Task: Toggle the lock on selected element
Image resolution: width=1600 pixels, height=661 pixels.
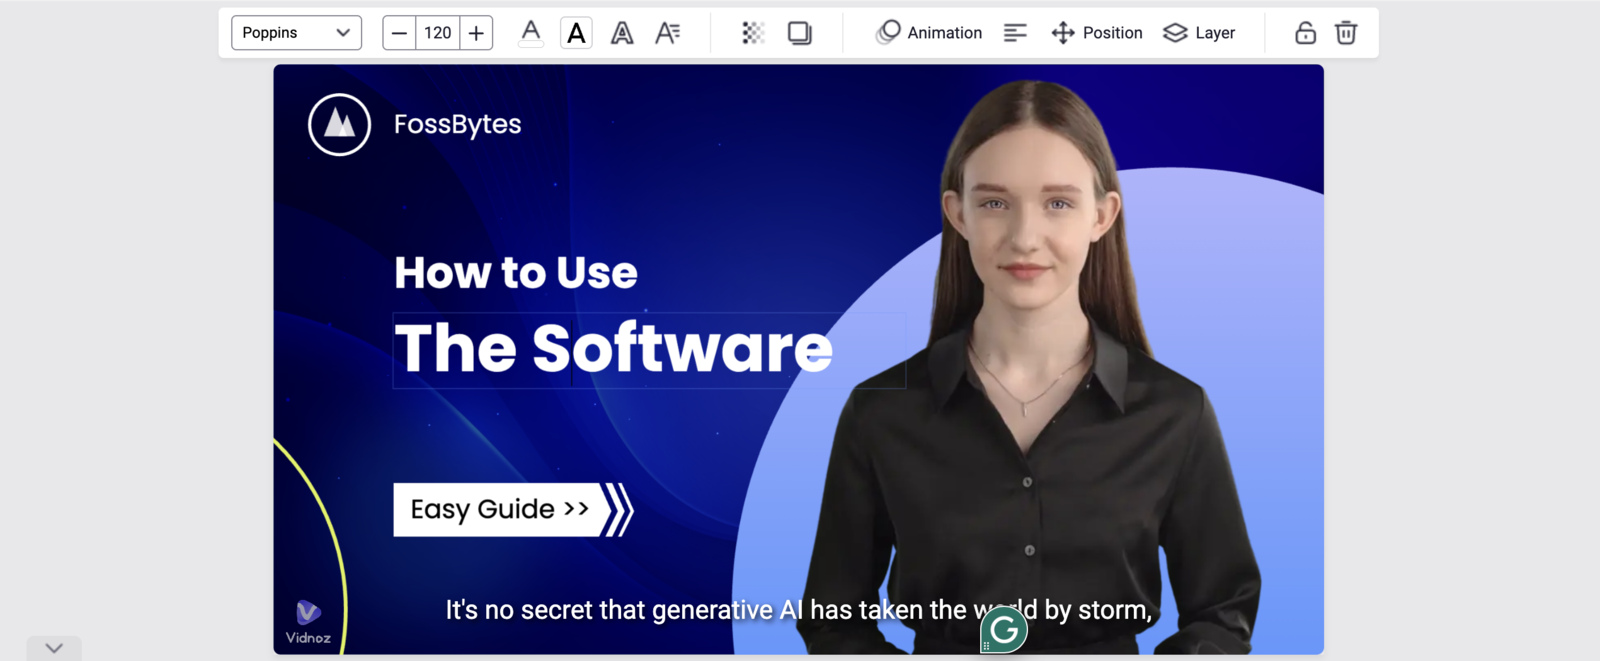Action: point(1305,33)
